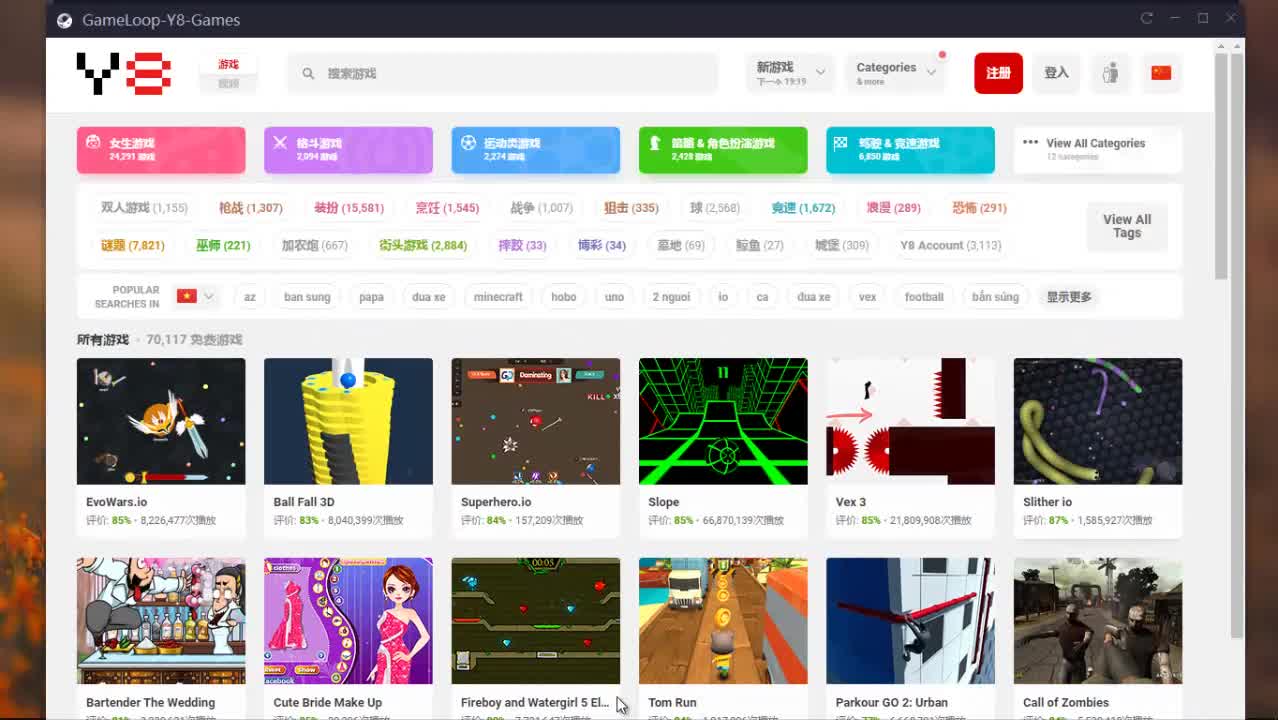Click the 显示更多 show more button
Image resolution: width=1278 pixels, height=720 pixels.
point(1069,297)
